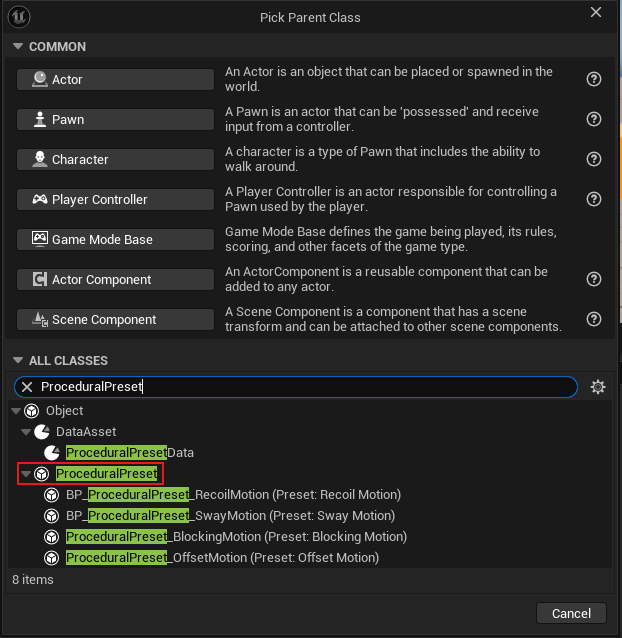Open help for Scene Component

[x=593, y=319]
